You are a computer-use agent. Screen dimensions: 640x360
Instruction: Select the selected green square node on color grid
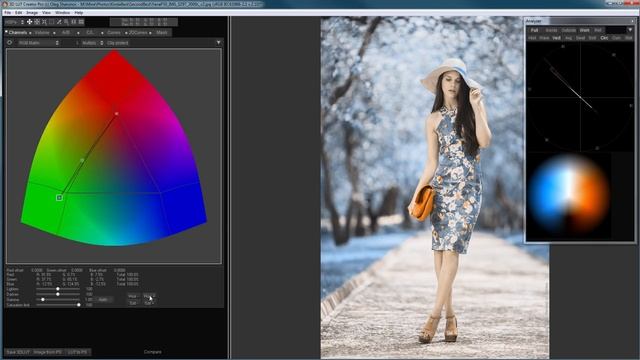(59, 198)
